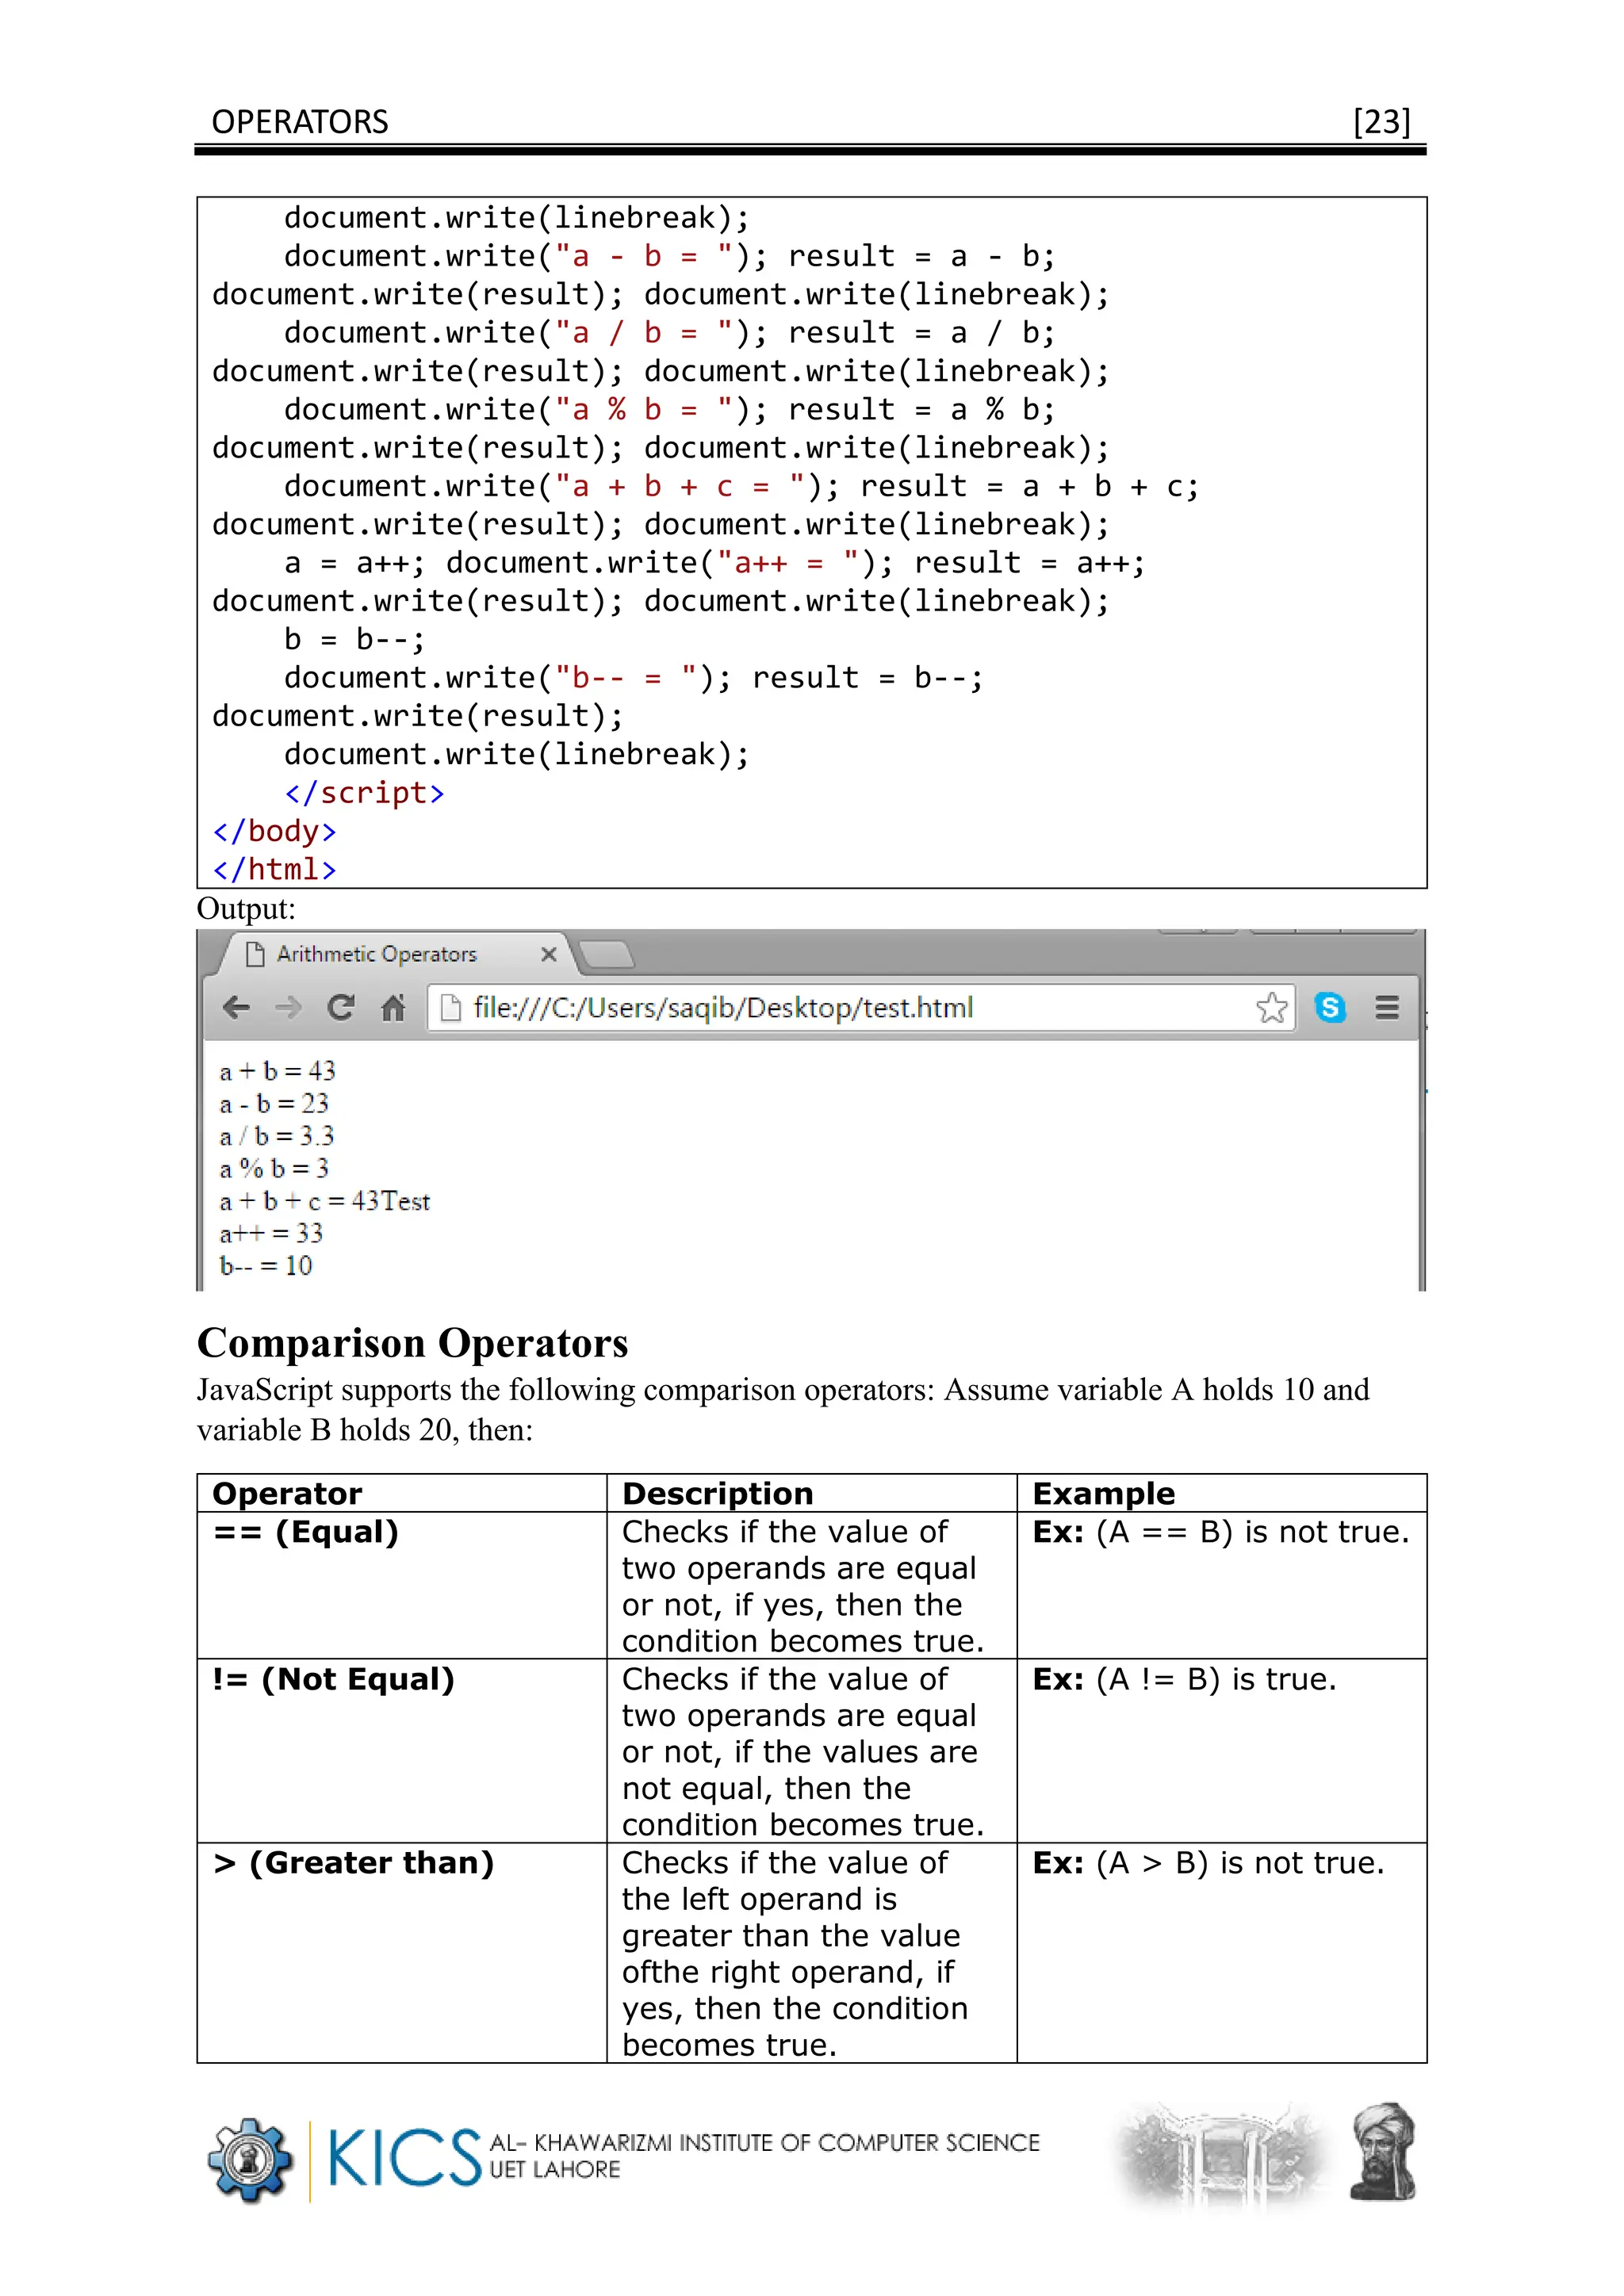1624x2296 pixels.
Task: Open a new tab button
Action: point(607,955)
